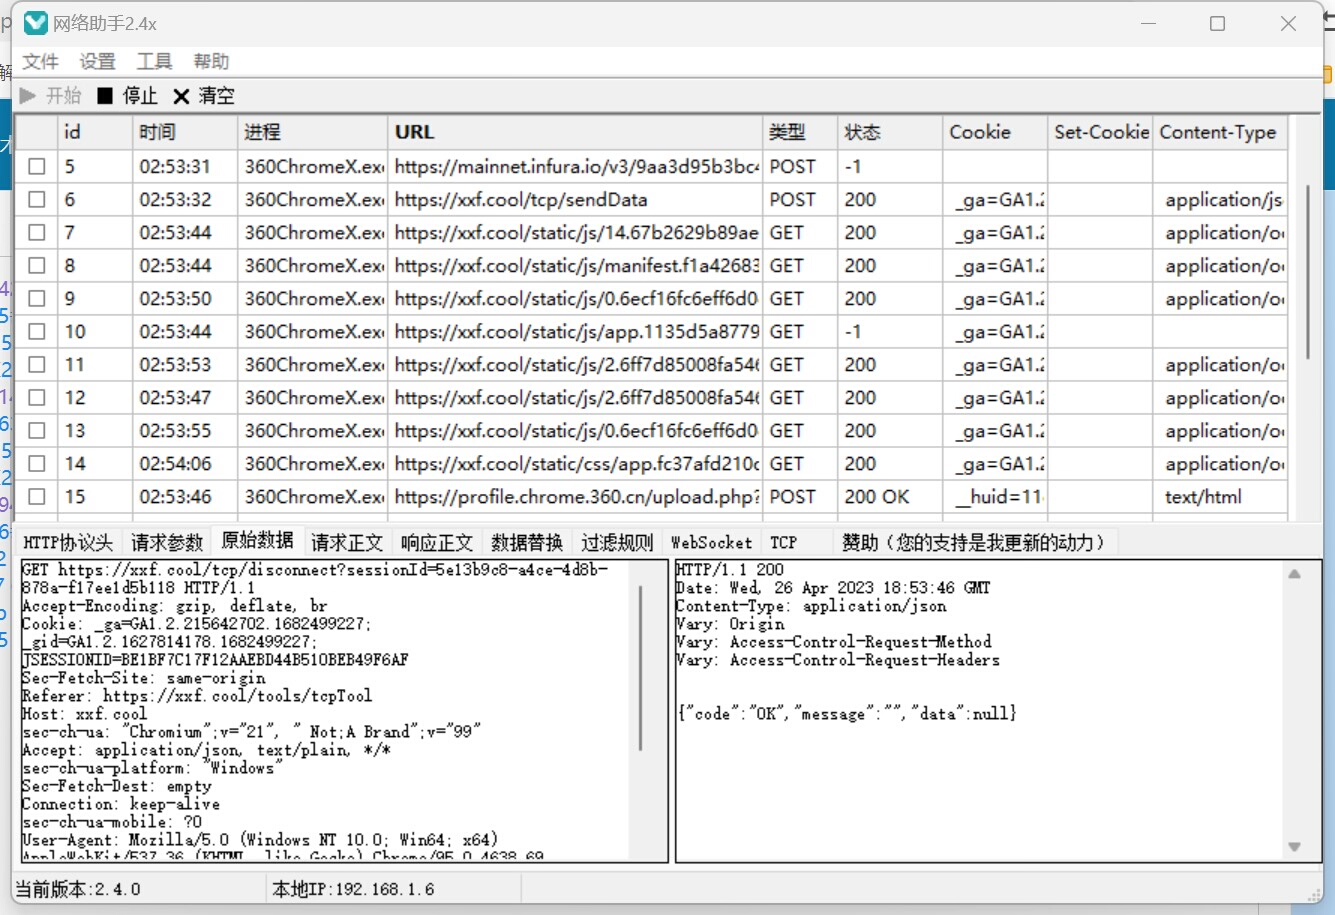Click the 02:54:06 time cell

[185, 464]
